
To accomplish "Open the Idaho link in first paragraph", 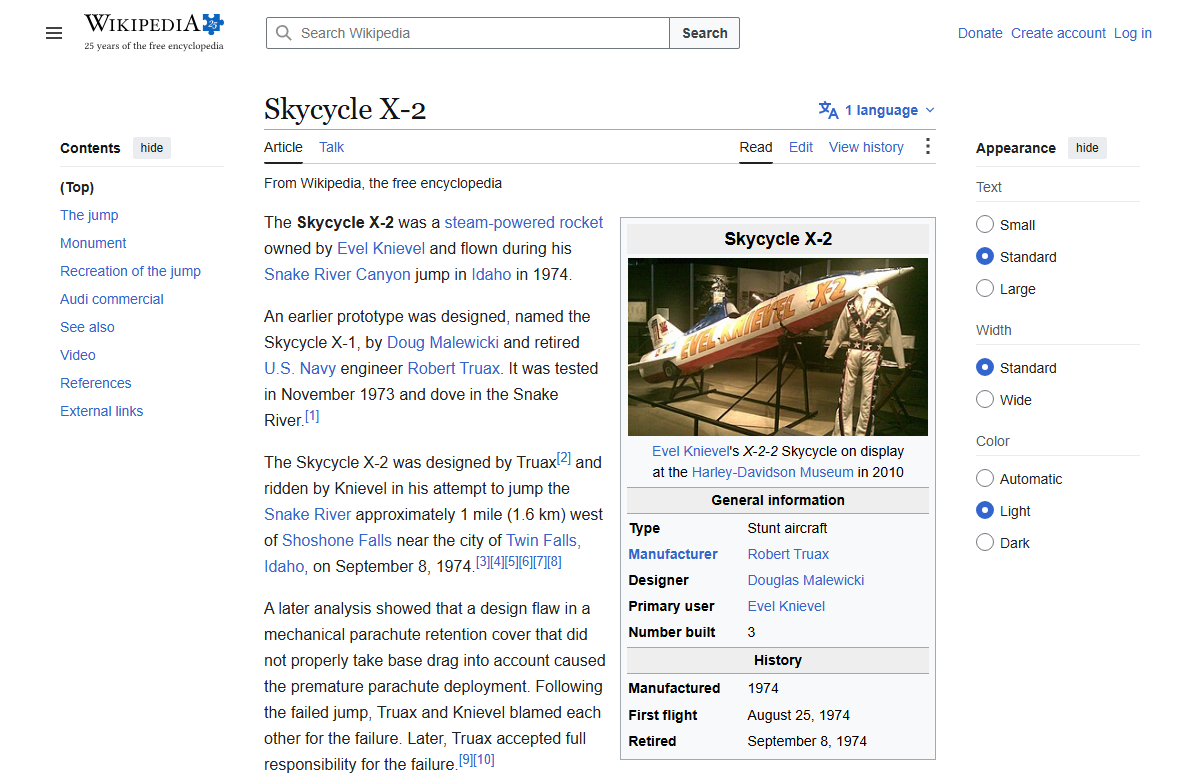I will [x=491, y=274].
